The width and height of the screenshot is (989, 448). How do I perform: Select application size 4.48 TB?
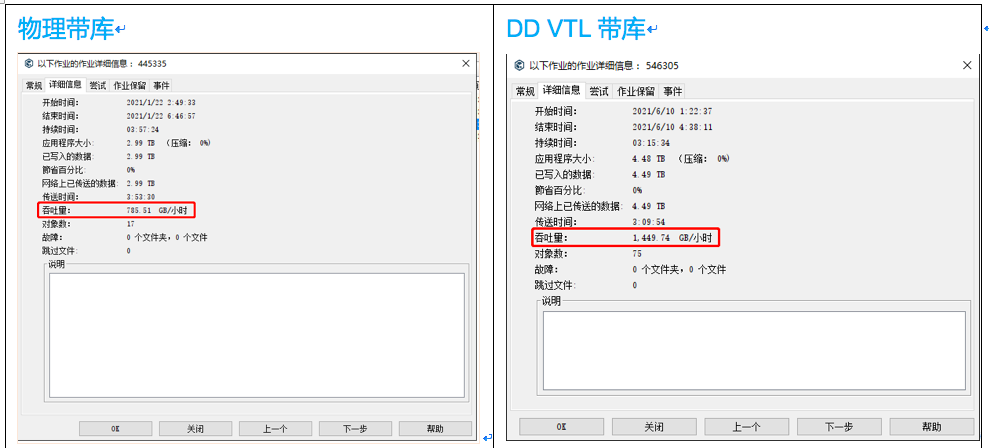tap(648, 158)
